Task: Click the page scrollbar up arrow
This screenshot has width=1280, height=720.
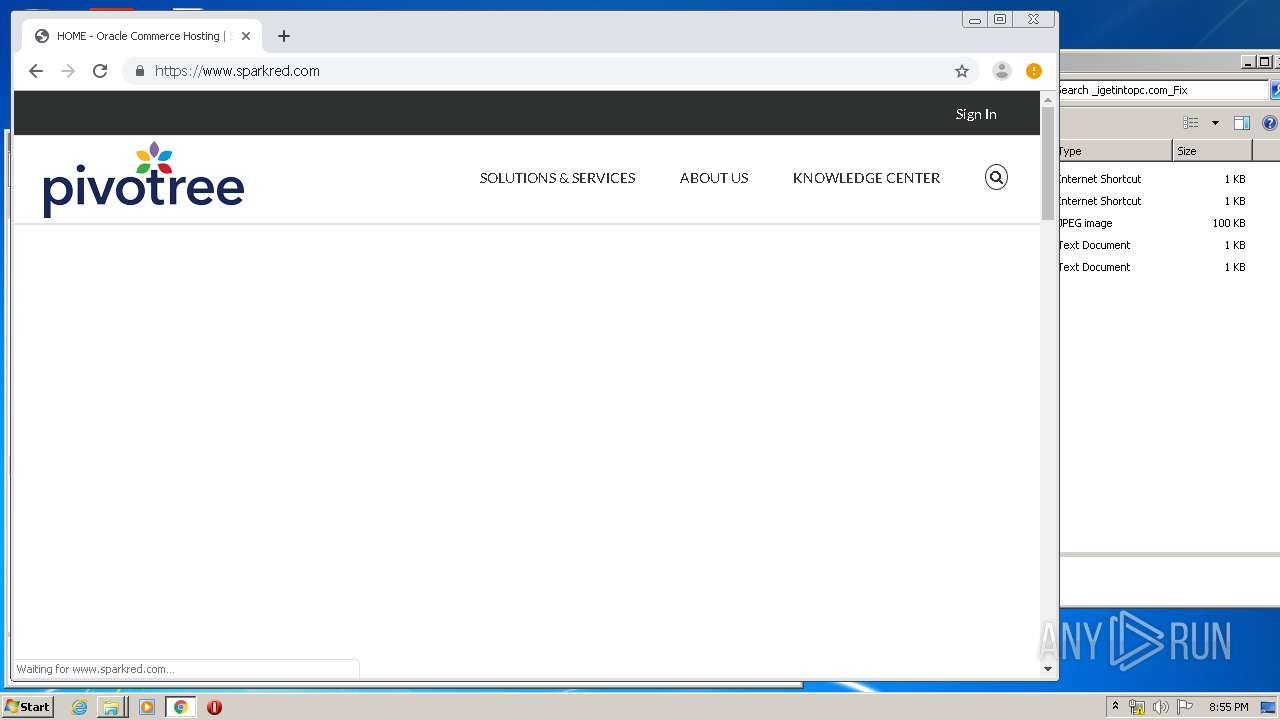Action: (1048, 99)
